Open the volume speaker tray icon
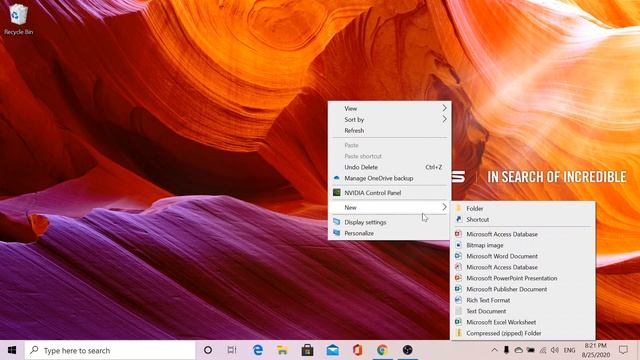Viewport: 640px width, 360px height. point(554,350)
